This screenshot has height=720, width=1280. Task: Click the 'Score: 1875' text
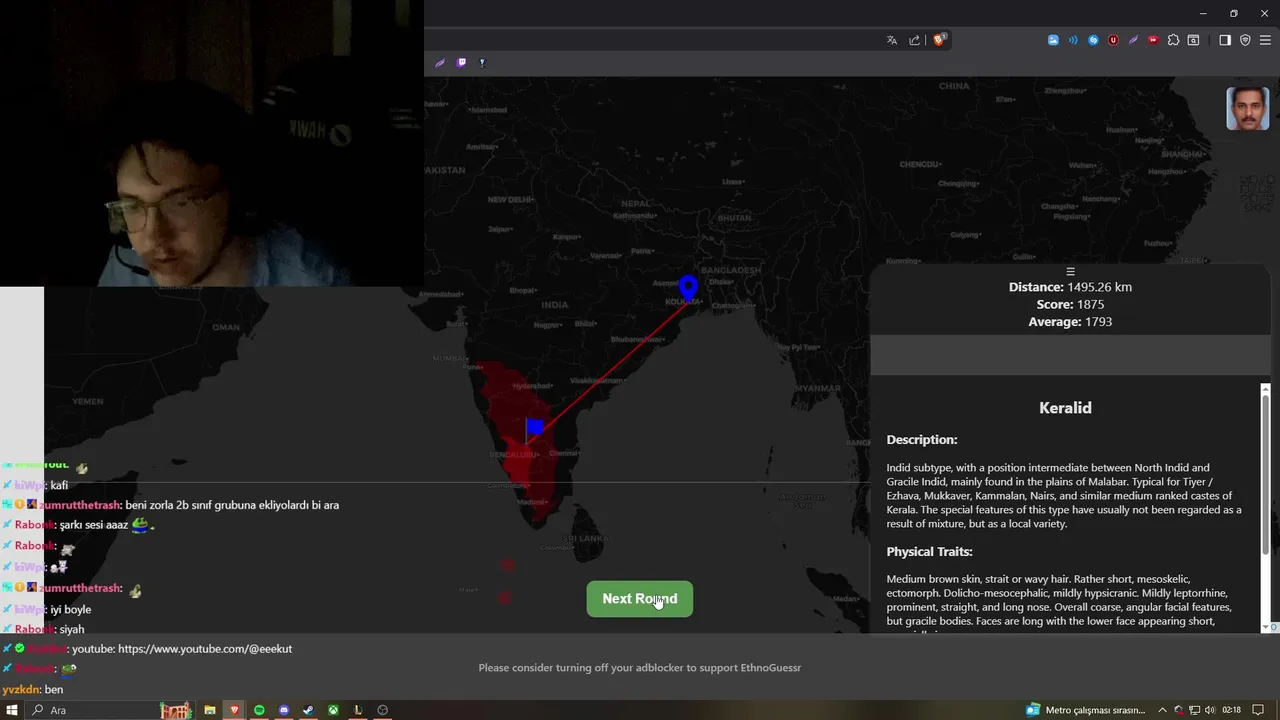point(1070,304)
